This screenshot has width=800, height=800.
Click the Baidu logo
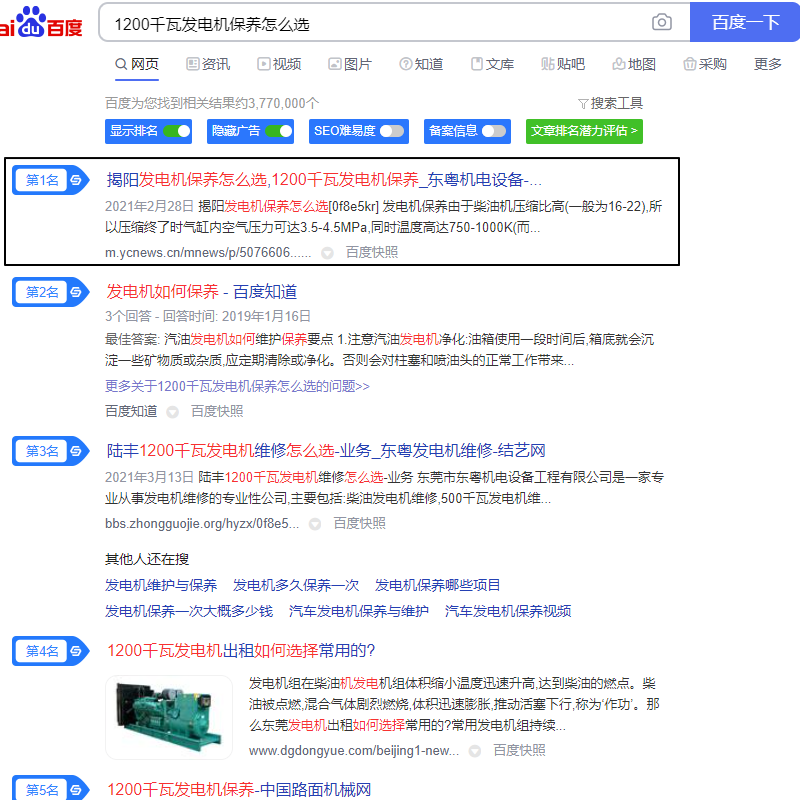point(41,22)
